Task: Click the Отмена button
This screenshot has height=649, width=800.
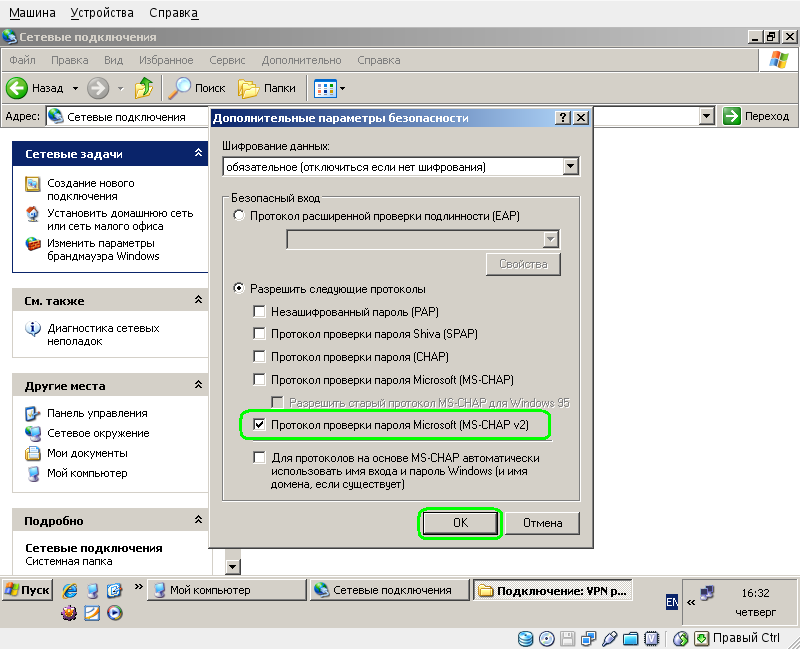Action: [x=543, y=523]
